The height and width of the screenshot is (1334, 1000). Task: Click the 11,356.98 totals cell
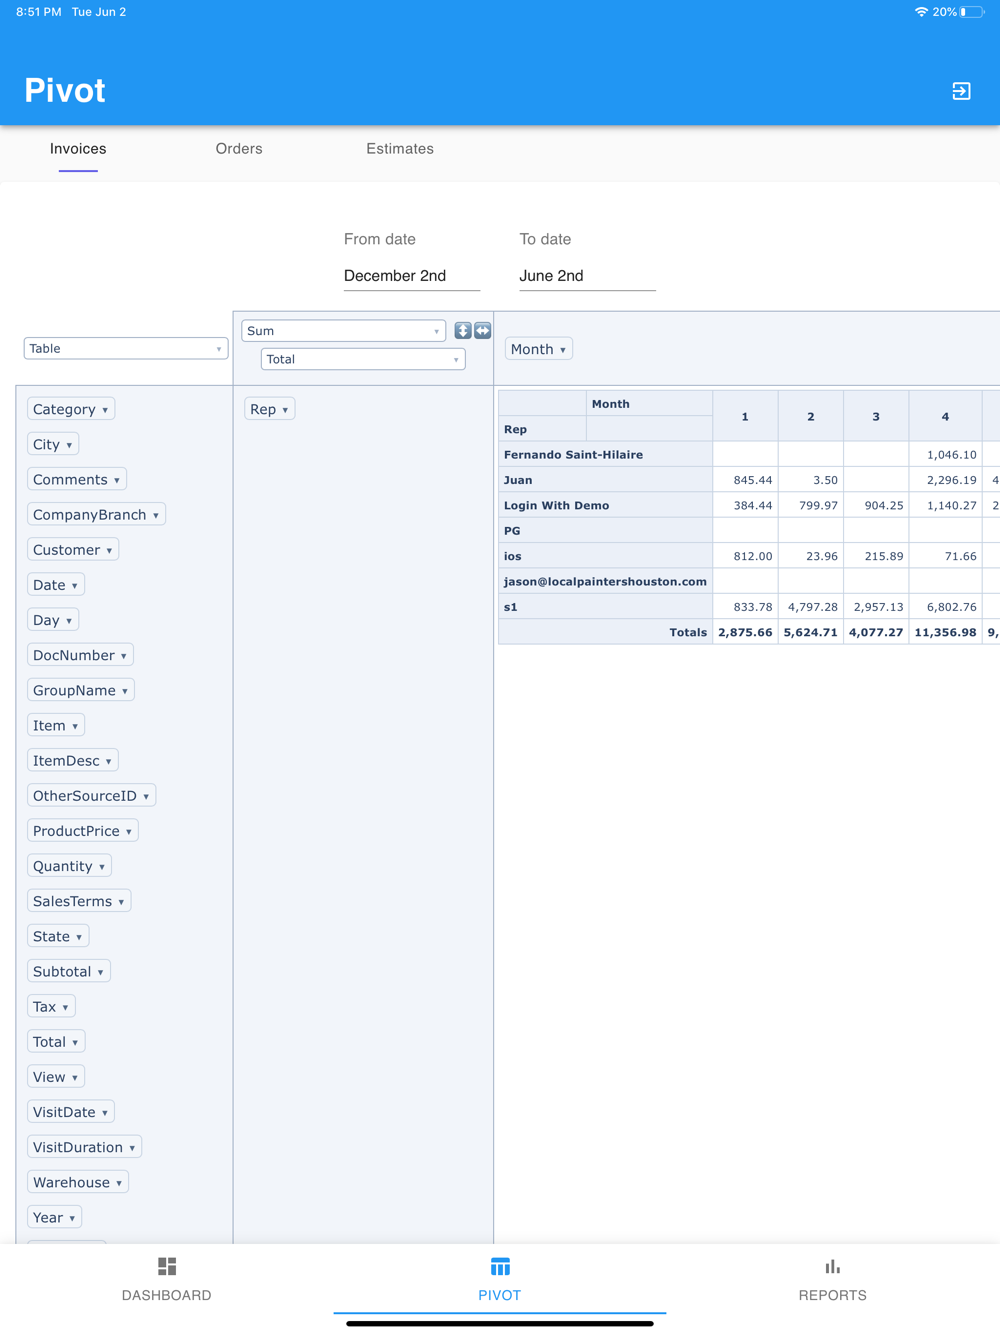click(945, 632)
